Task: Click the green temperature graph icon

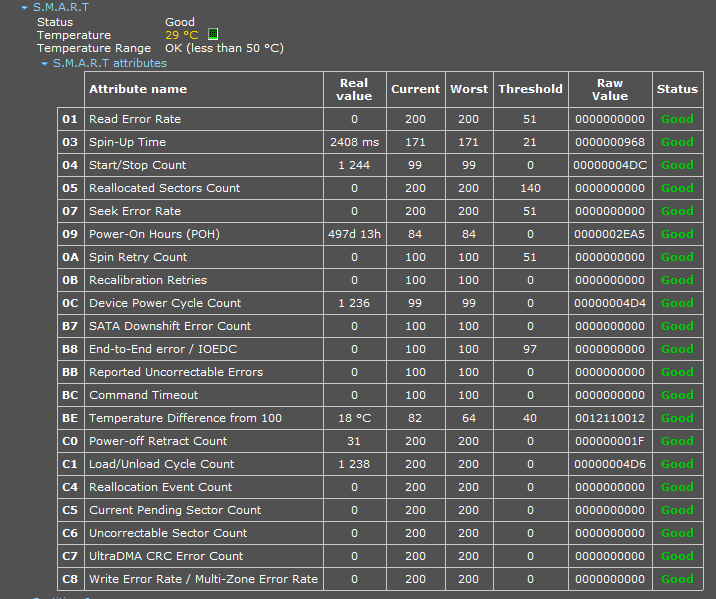Action: [x=213, y=35]
